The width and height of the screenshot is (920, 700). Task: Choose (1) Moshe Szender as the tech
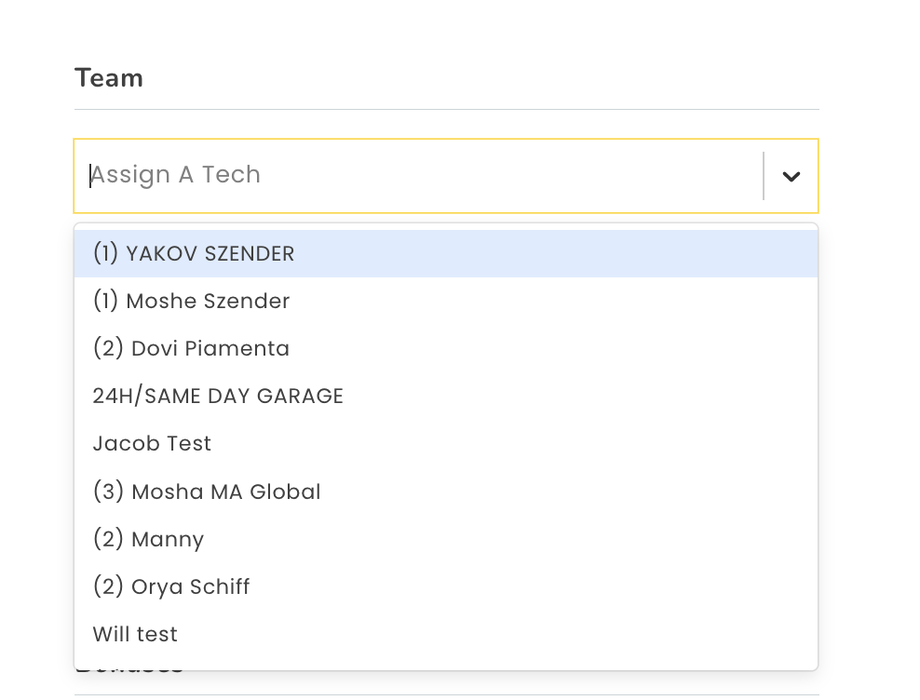coord(191,301)
